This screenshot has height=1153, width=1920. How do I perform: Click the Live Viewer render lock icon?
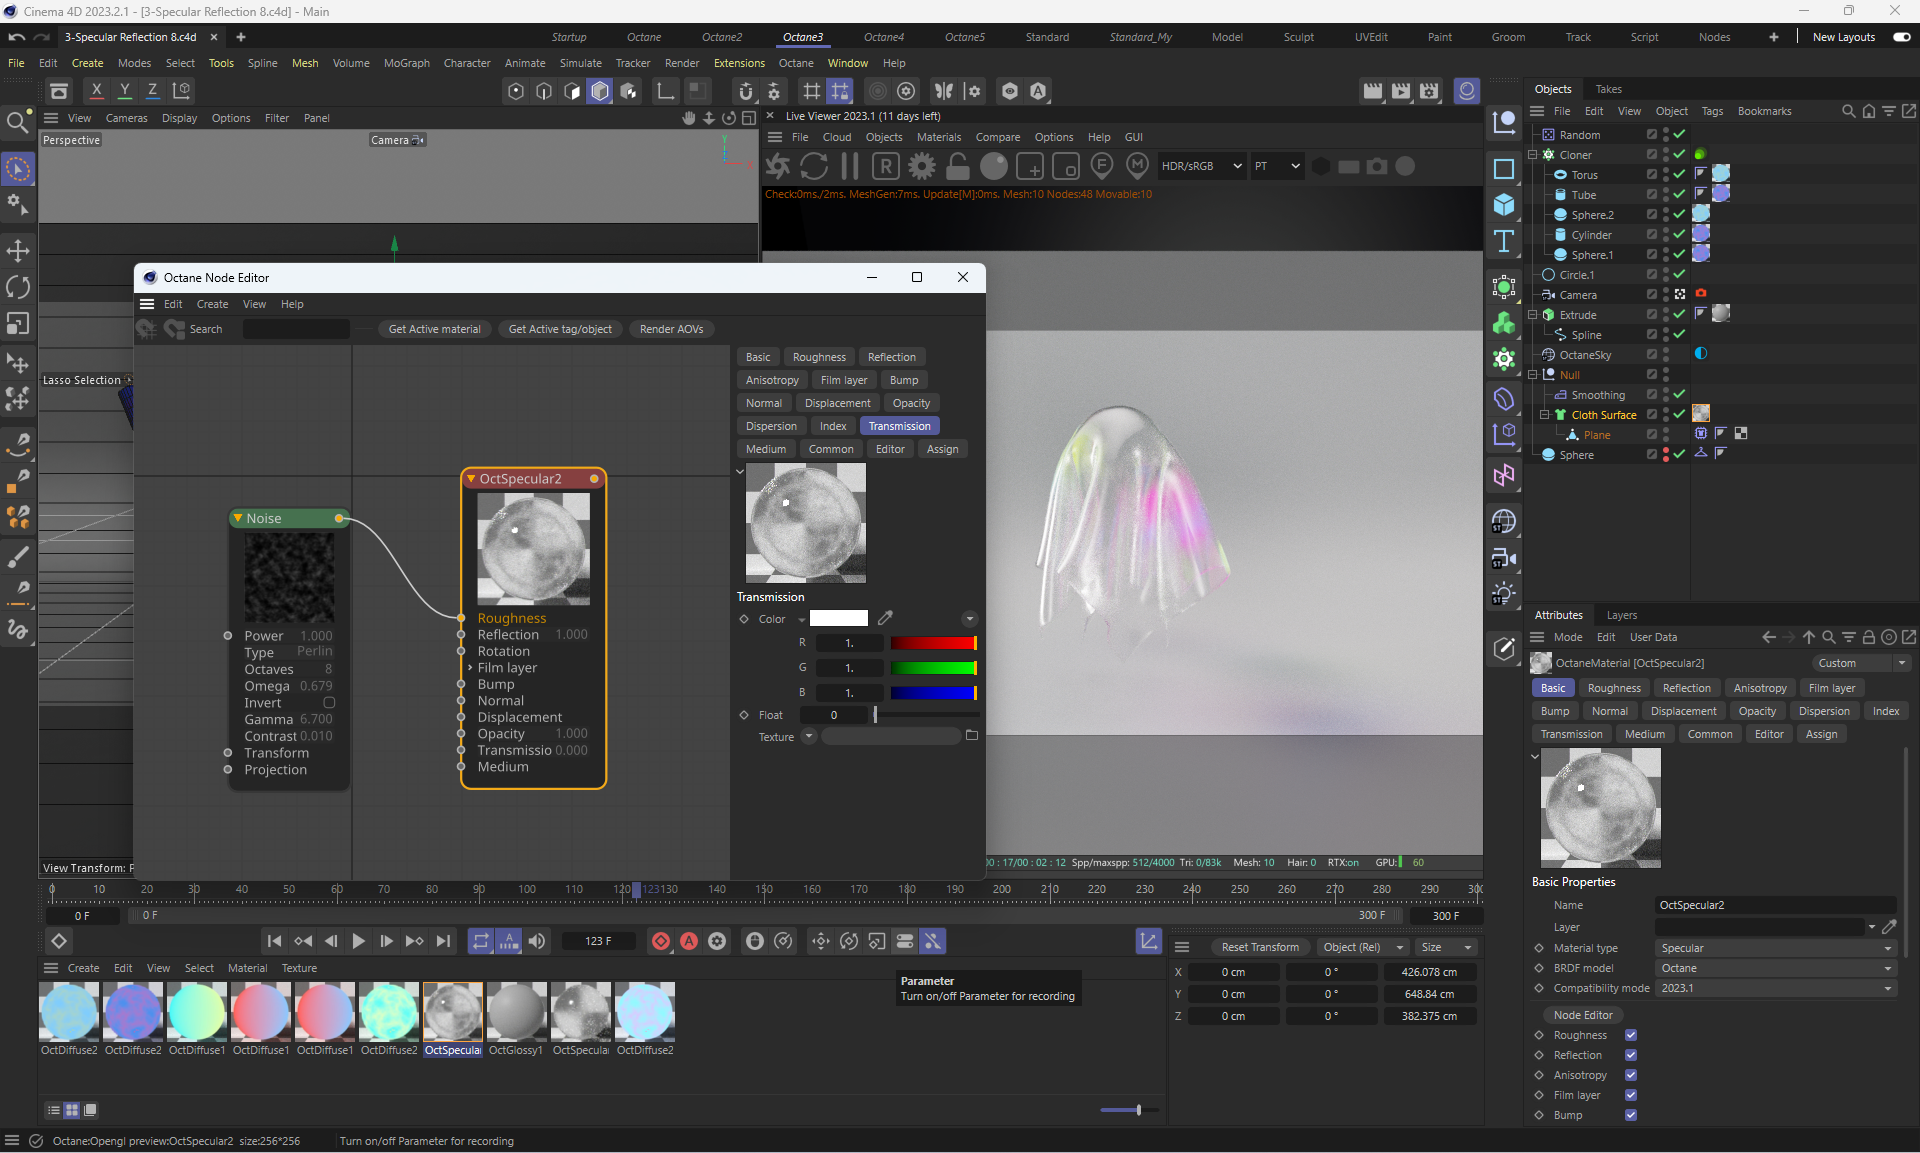958,166
